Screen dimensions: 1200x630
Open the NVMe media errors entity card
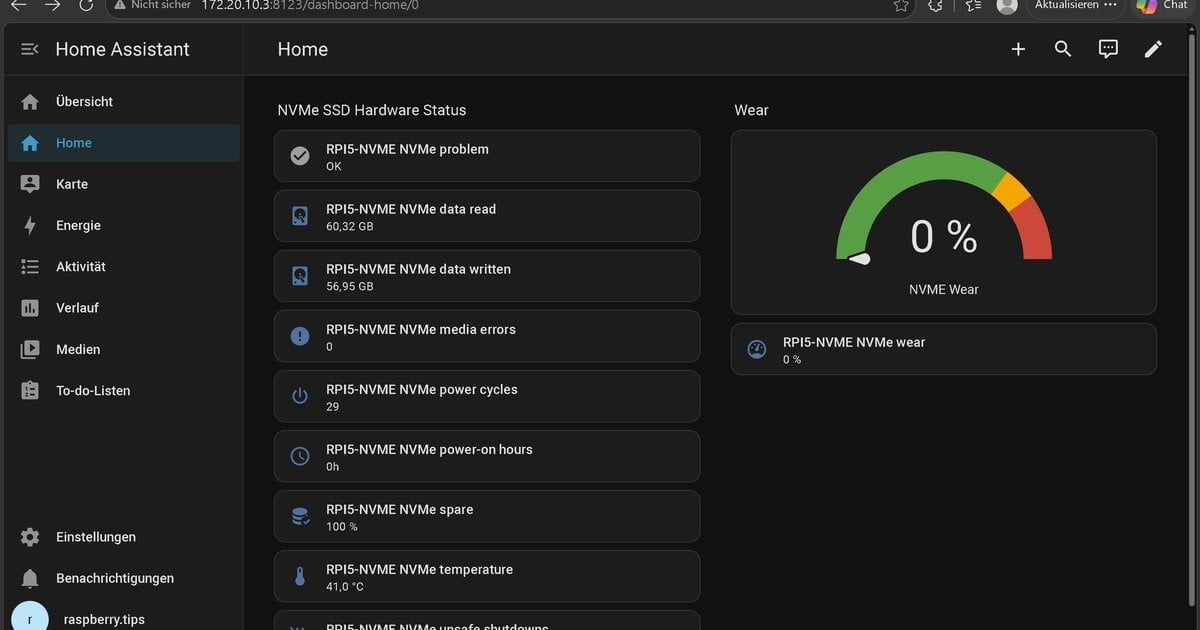click(x=487, y=336)
